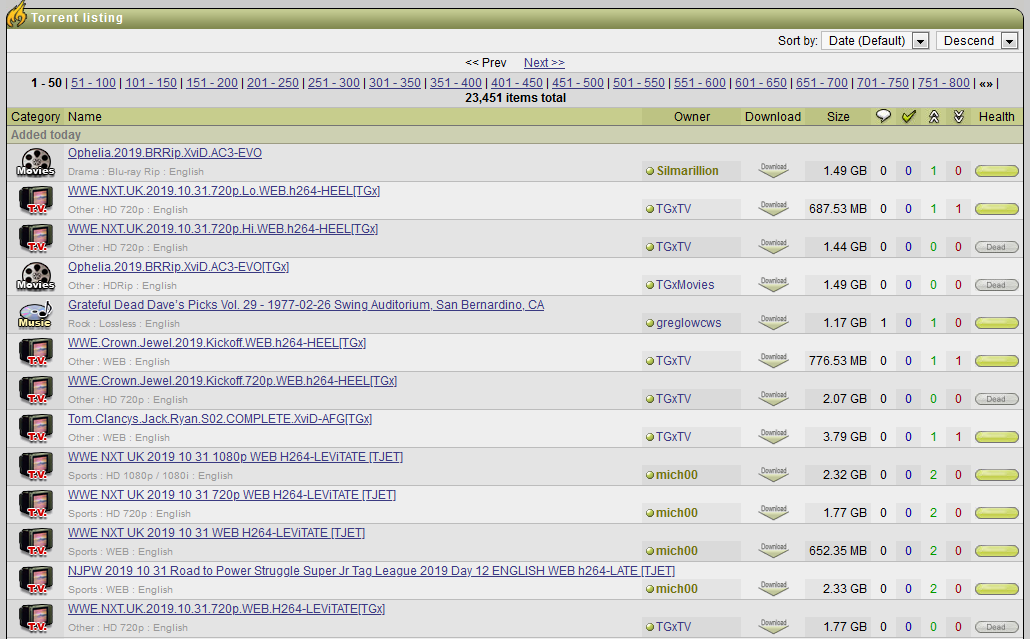Click the Music category icon for Grateful Dead

point(35,315)
